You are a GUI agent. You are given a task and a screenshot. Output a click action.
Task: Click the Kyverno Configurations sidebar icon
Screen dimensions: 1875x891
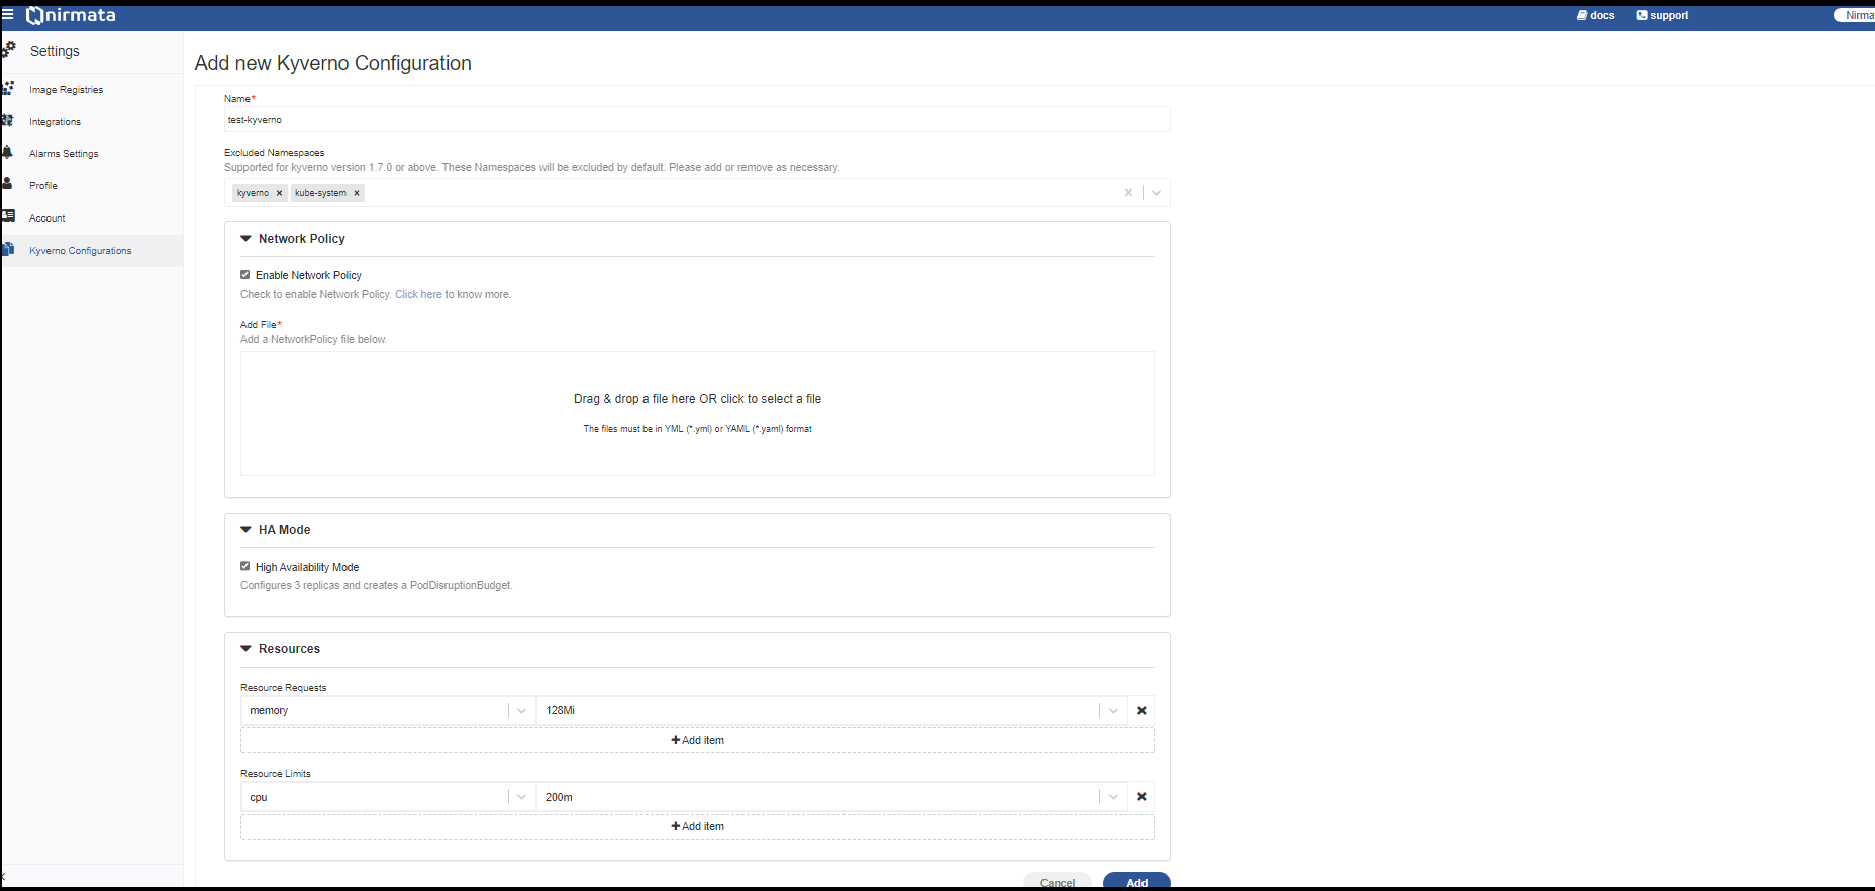coord(8,249)
